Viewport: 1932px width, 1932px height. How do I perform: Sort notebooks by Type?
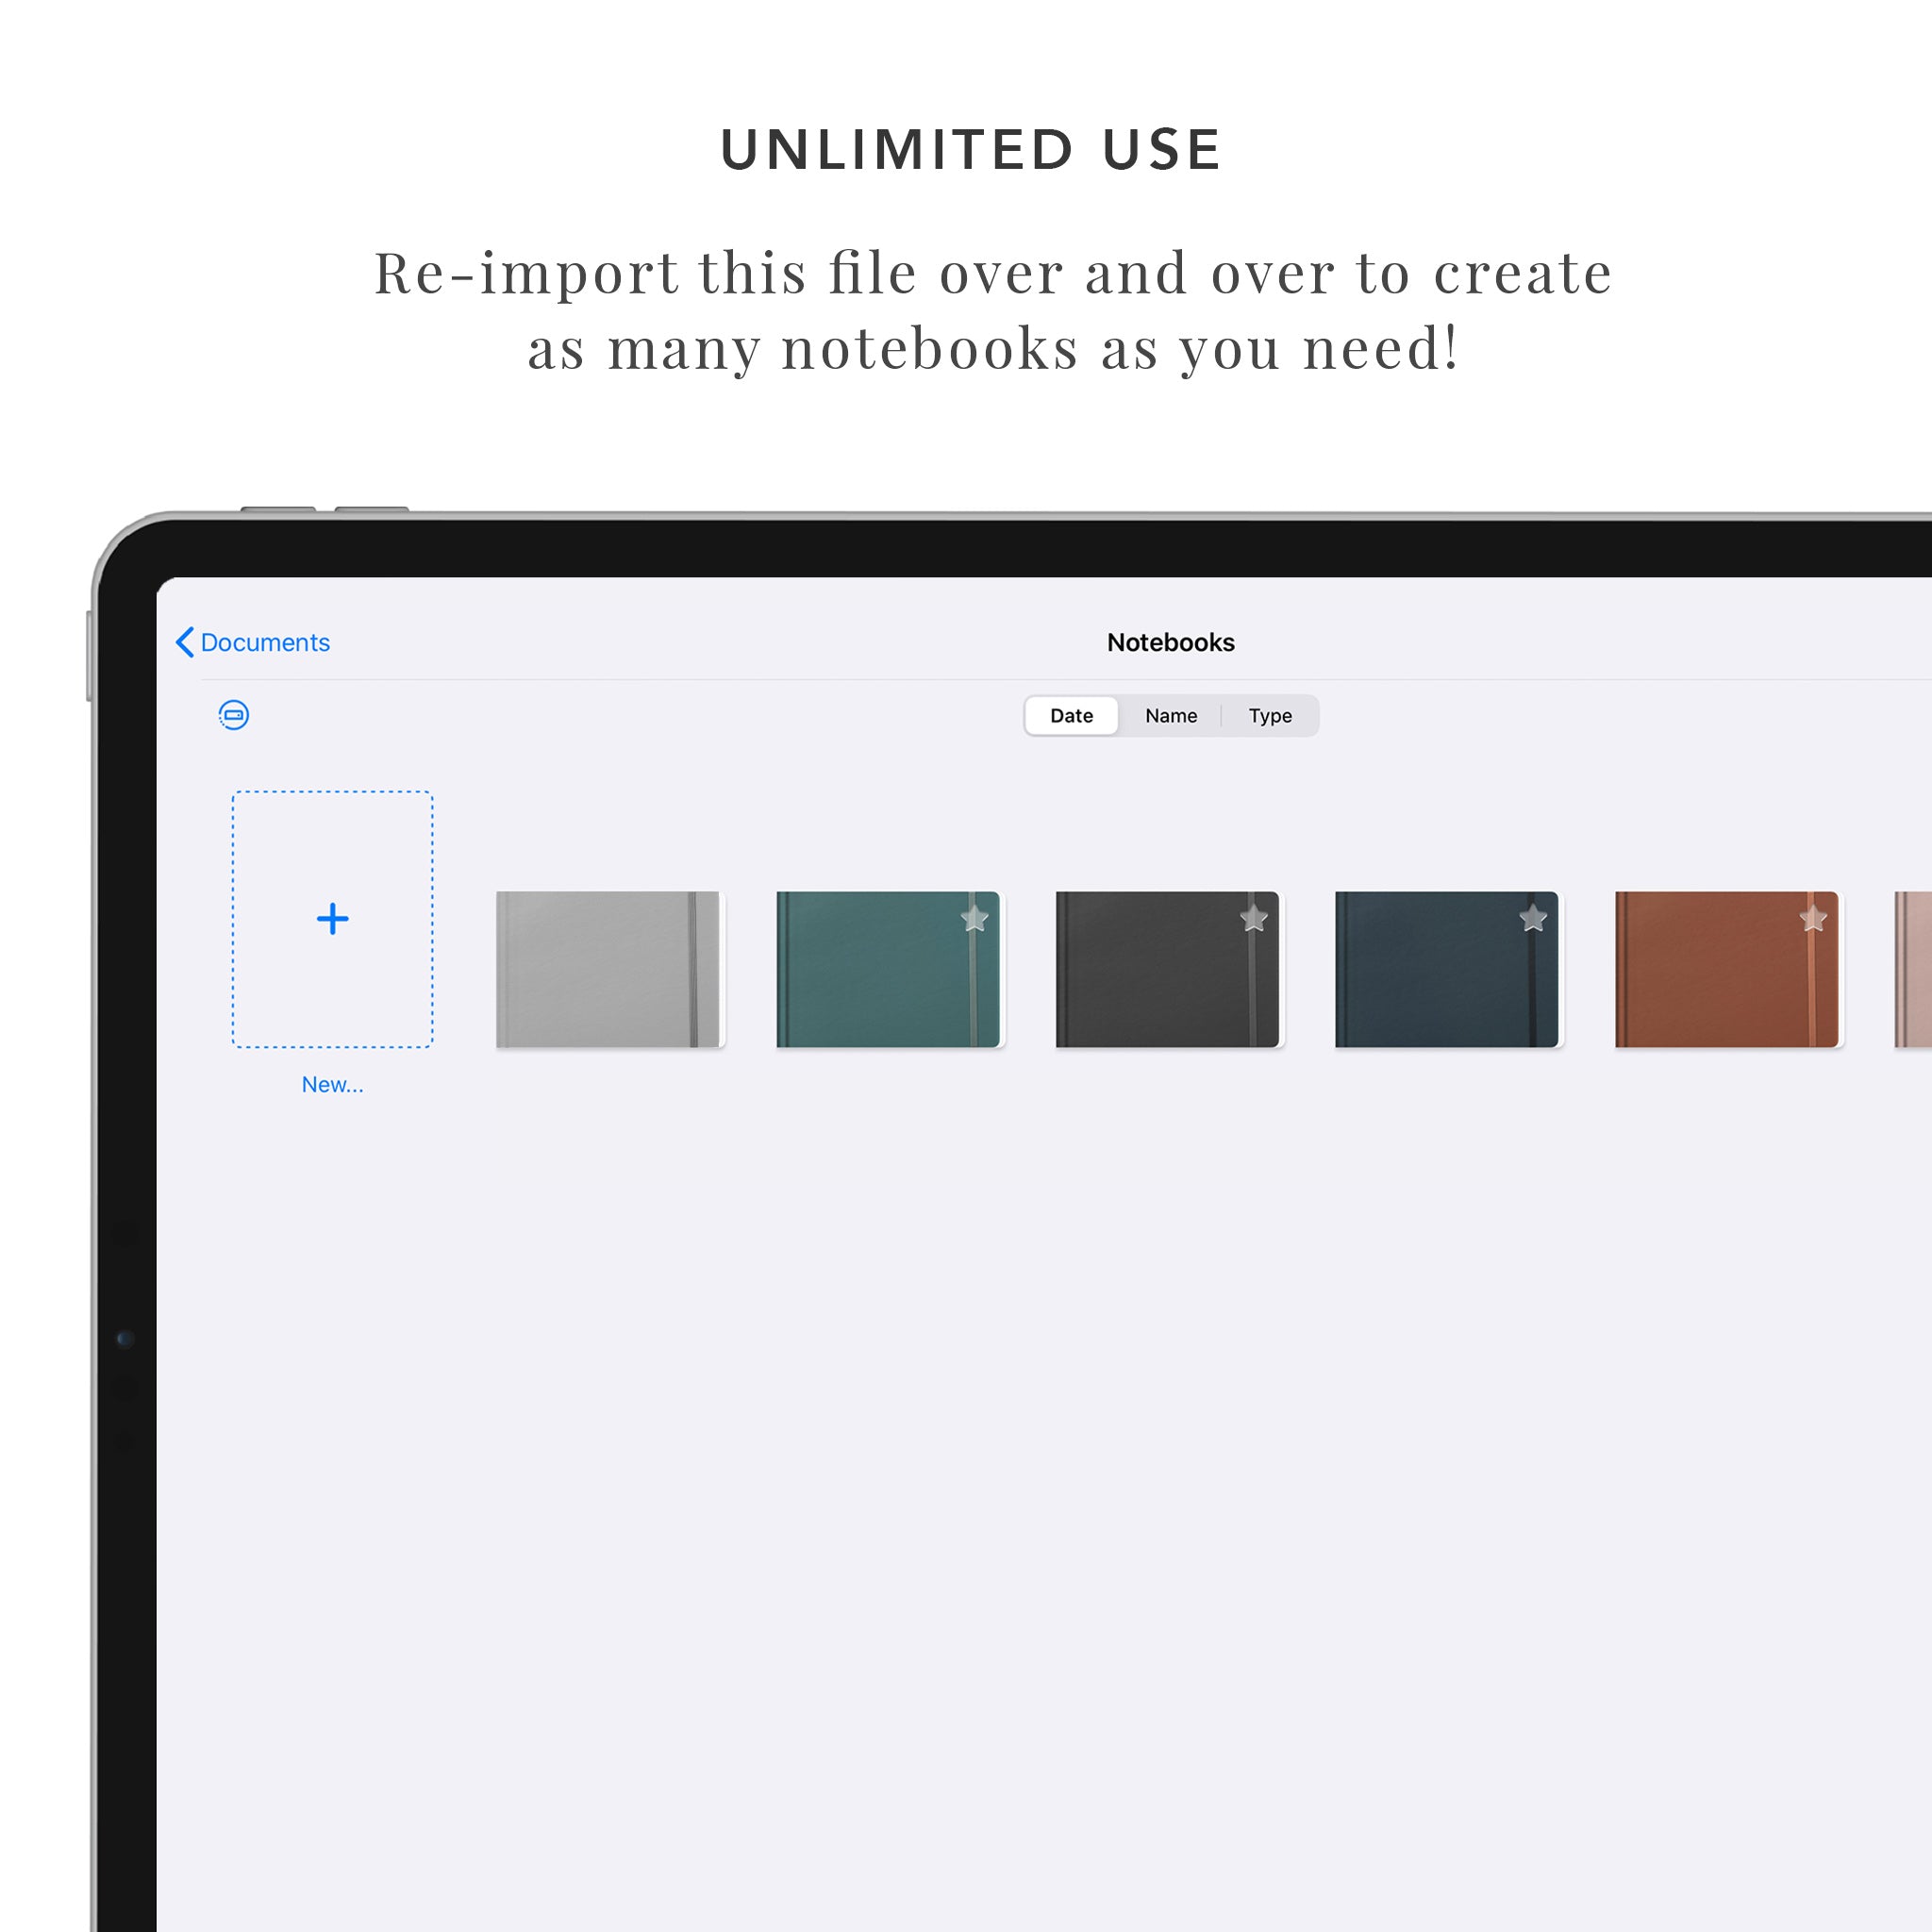coord(1270,716)
